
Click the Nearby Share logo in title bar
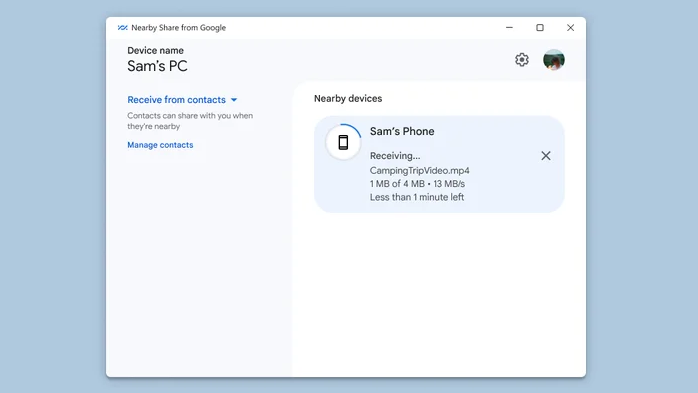coord(122,28)
